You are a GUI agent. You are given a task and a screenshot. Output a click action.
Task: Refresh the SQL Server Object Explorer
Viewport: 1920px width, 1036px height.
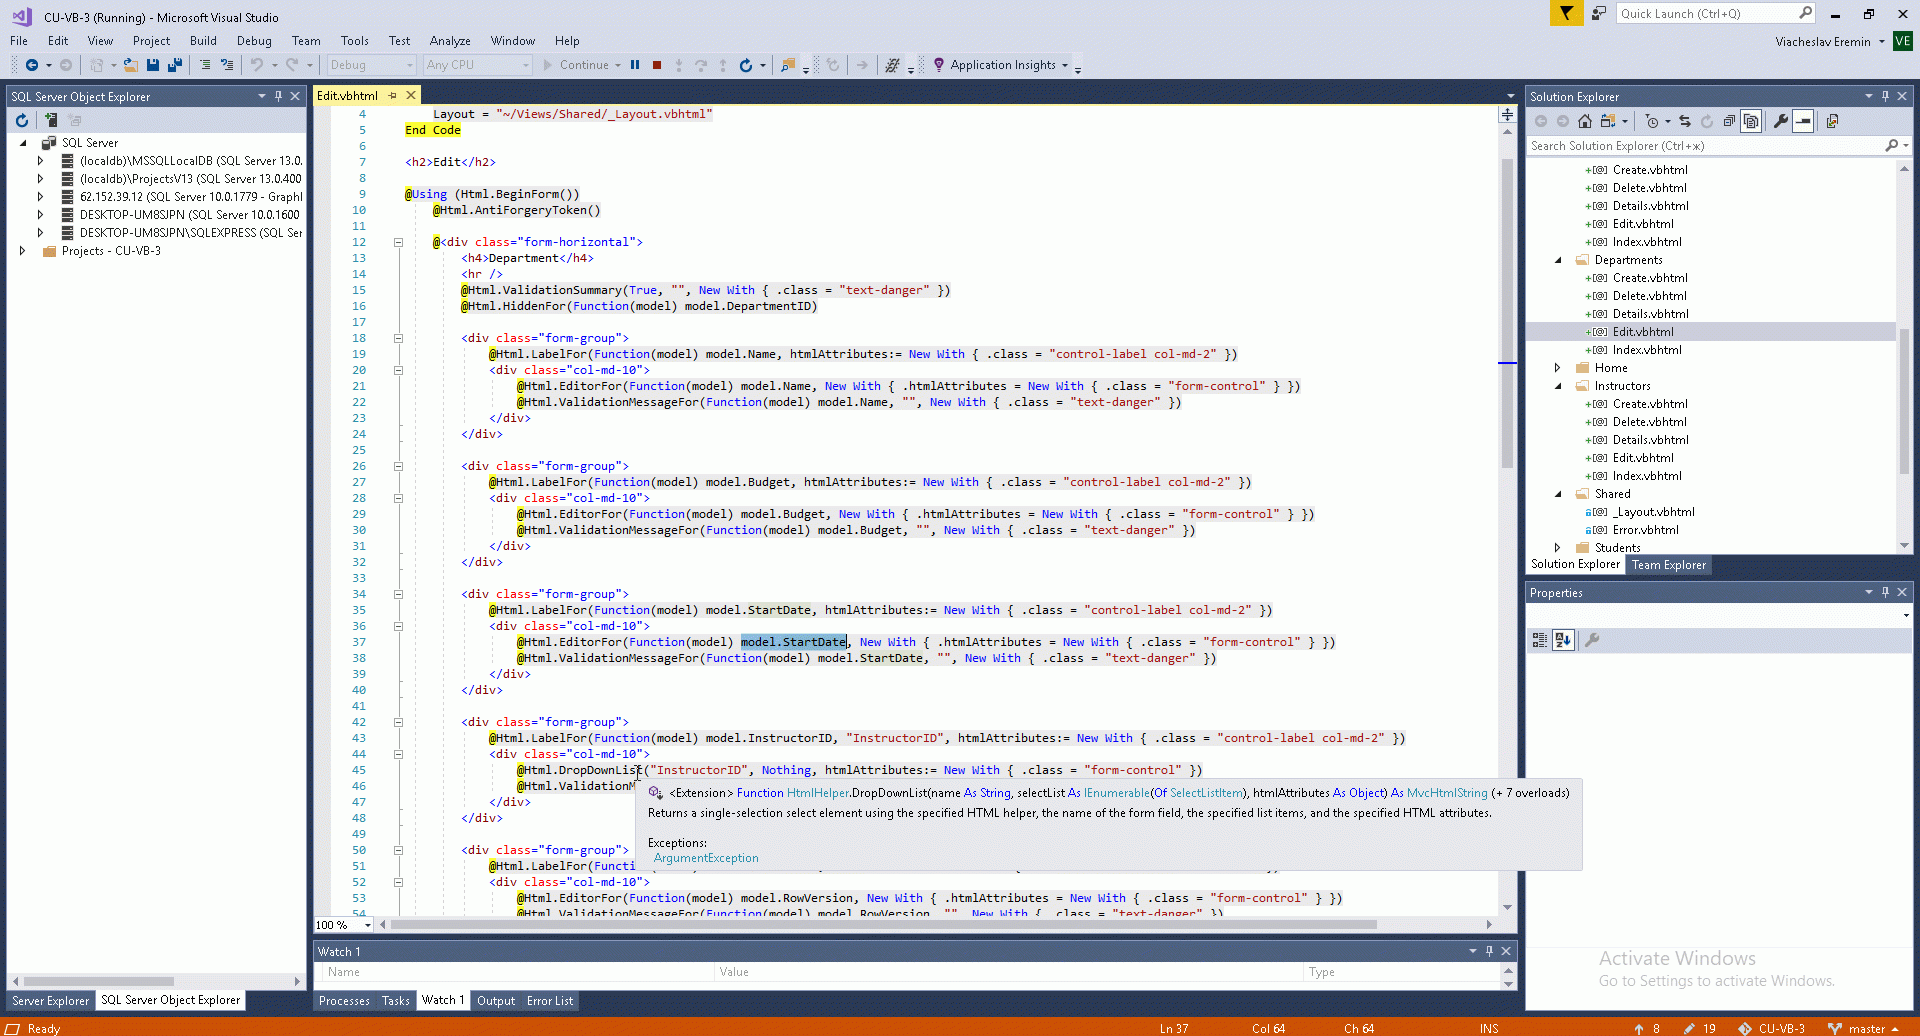point(22,121)
